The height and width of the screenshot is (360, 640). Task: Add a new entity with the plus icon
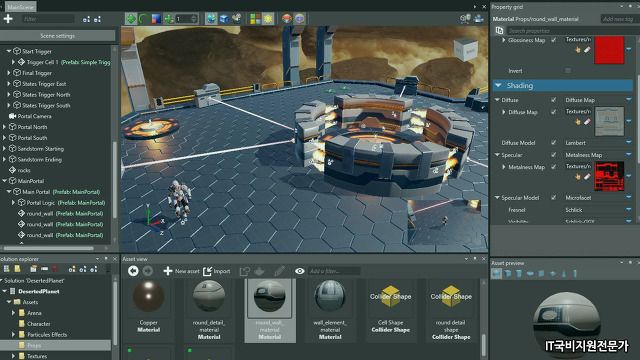click(8, 19)
